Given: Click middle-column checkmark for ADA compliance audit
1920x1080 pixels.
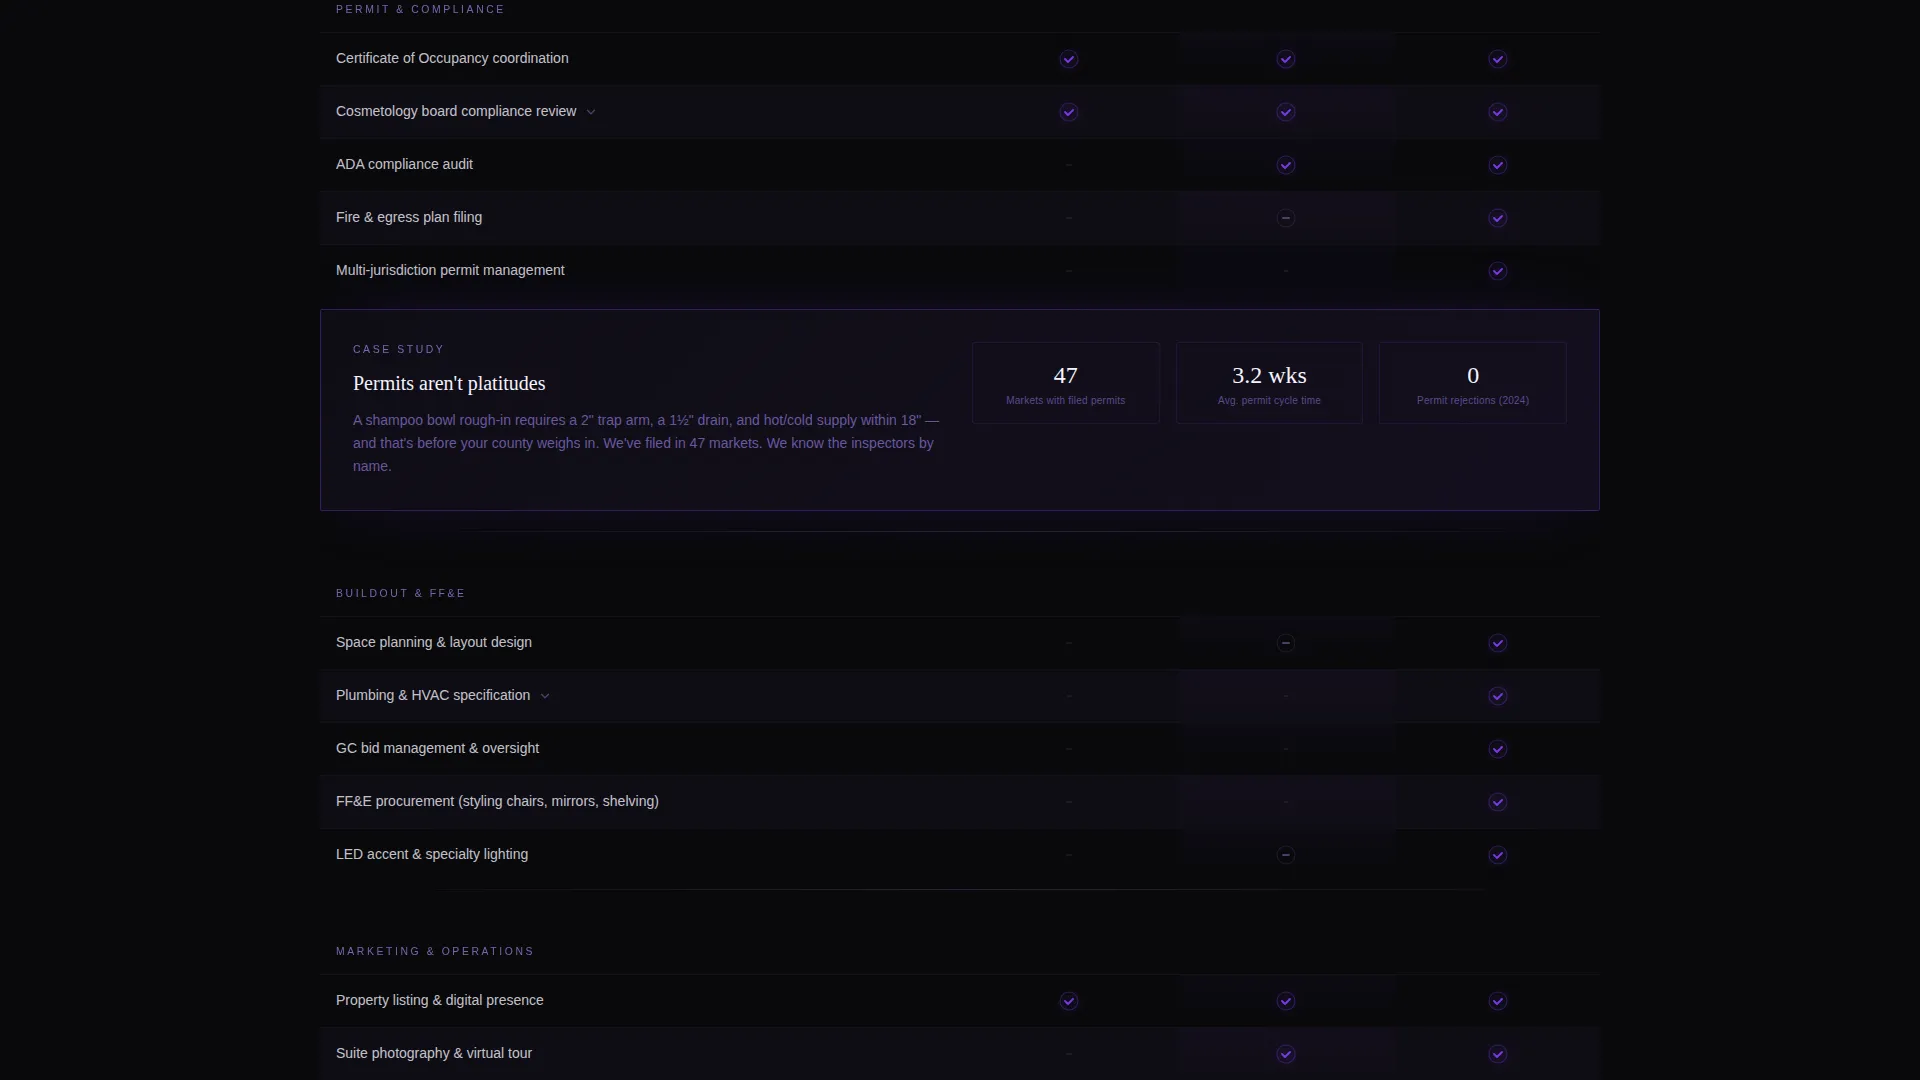Looking at the screenshot, I should coord(1286,165).
